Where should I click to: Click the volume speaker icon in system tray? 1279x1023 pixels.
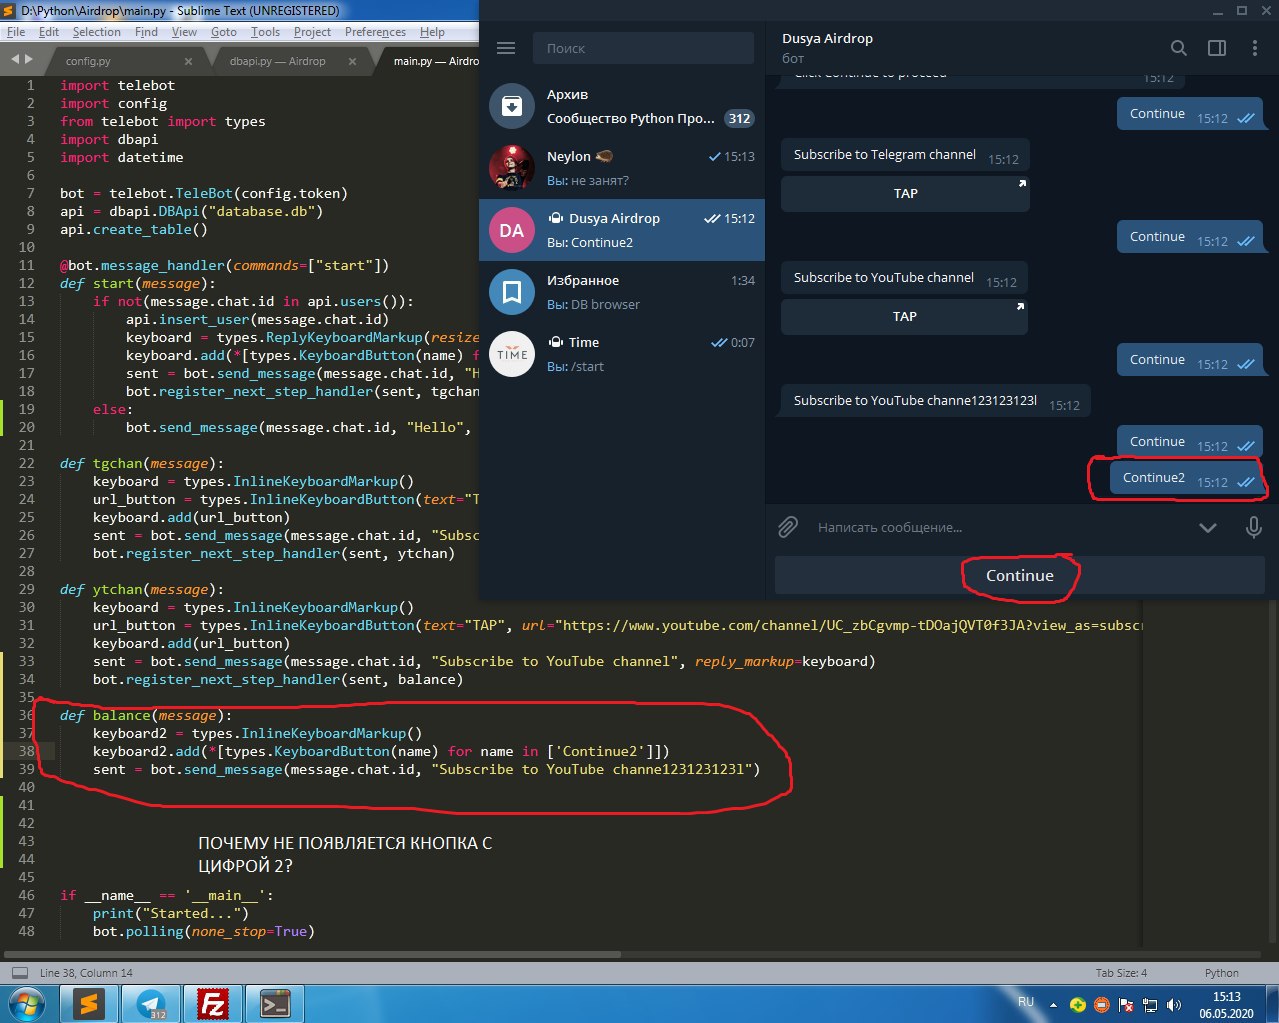(1174, 1005)
